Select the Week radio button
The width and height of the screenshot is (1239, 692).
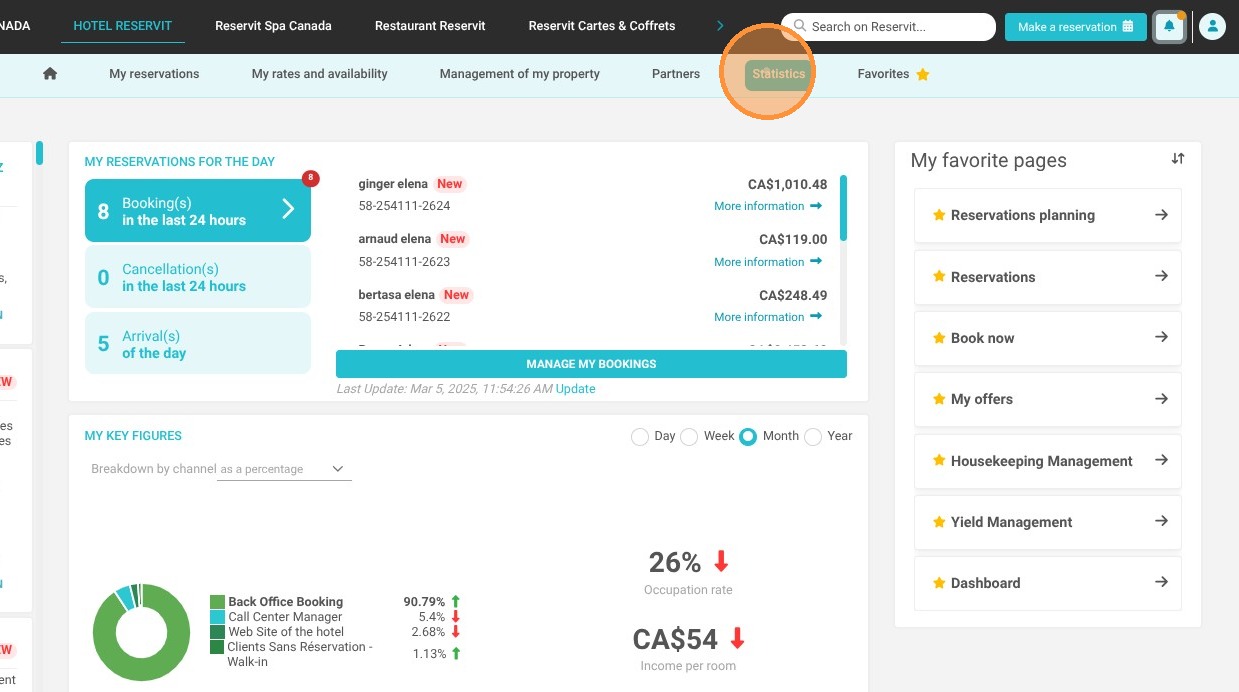pyautogui.click(x=689, y=437)
